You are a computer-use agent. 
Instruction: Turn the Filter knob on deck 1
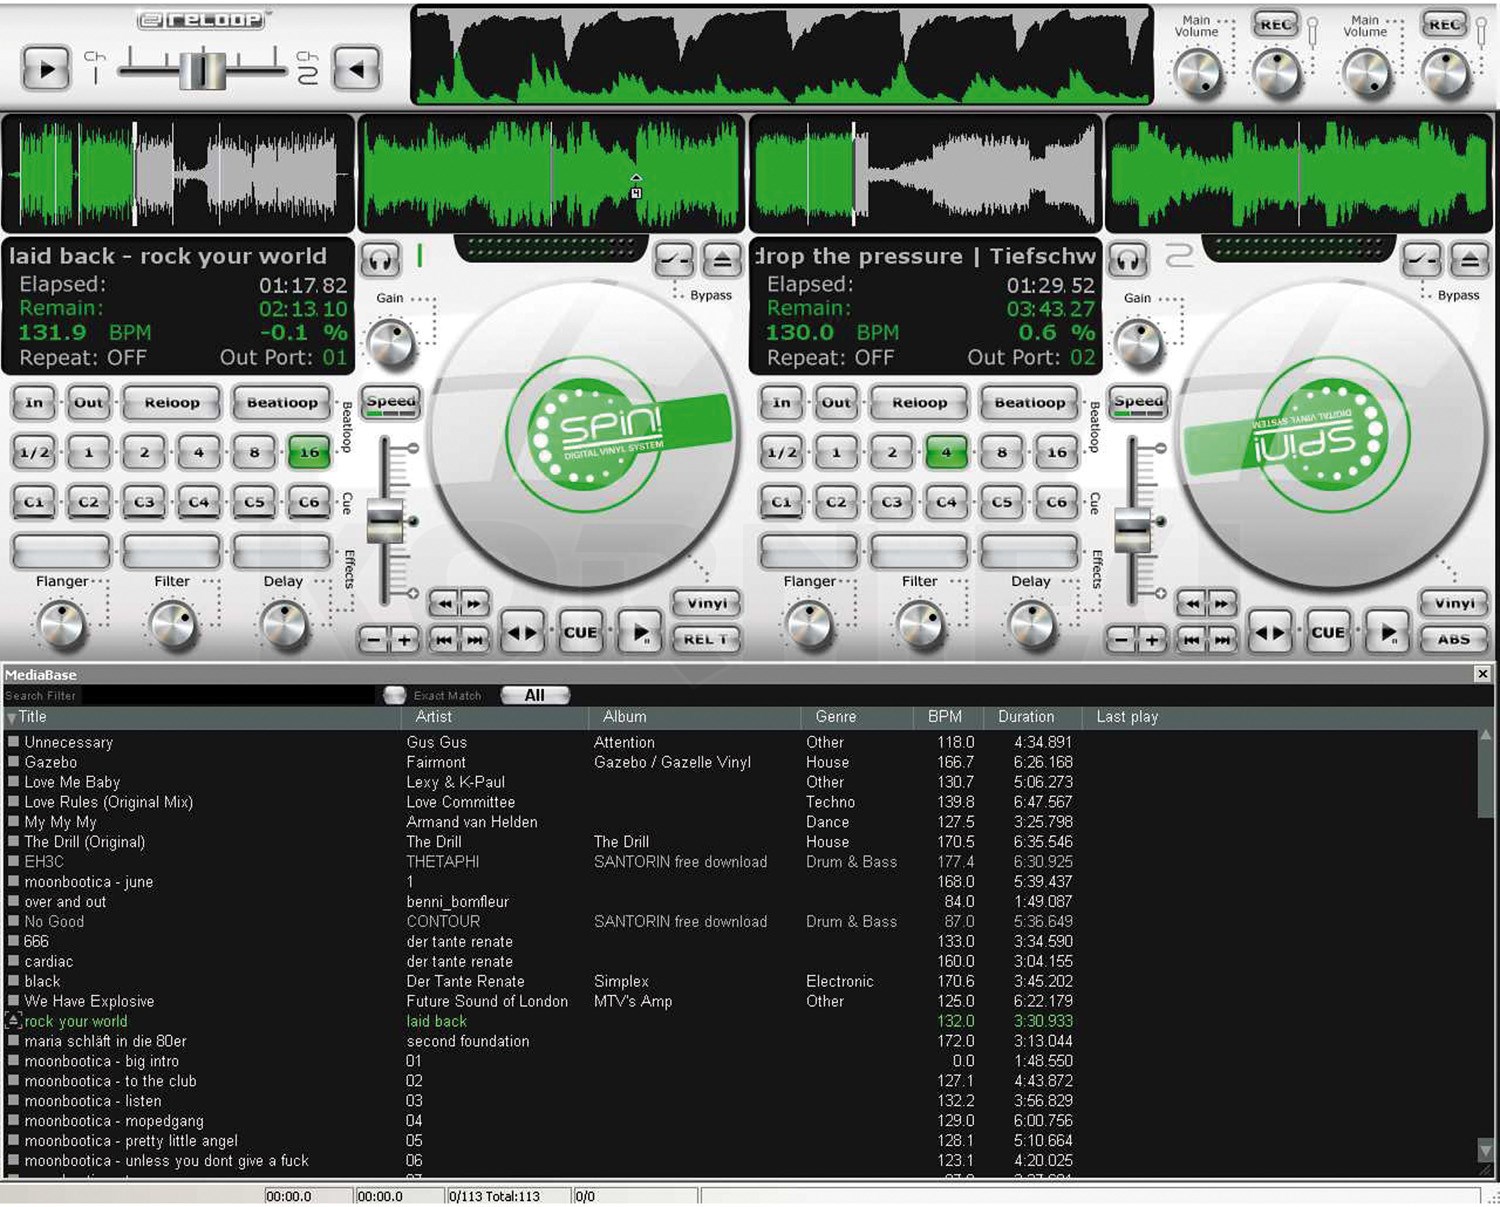tap(172, 625)
